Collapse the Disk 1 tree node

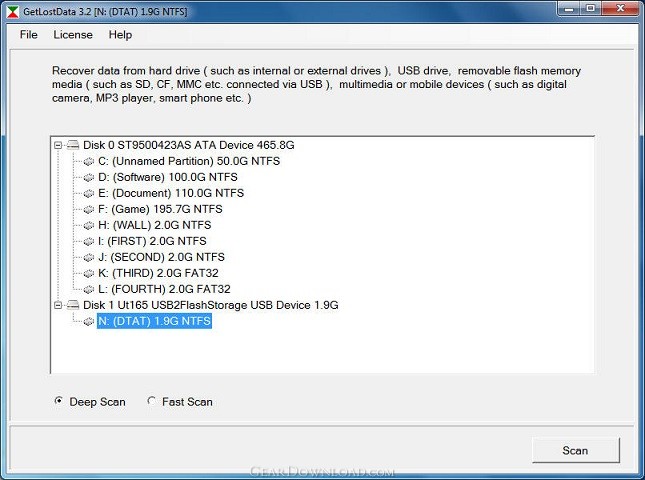pyautogui.click(x=58, y=305)
